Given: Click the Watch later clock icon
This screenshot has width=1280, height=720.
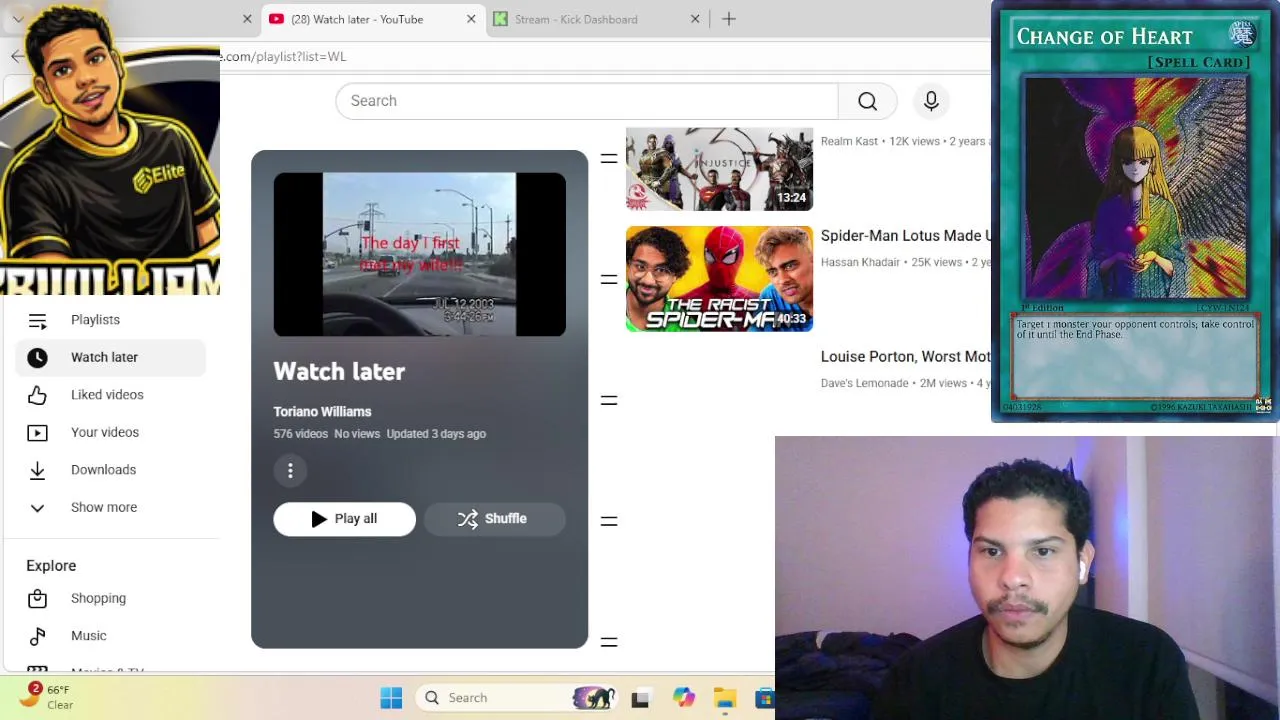Looking at the screenshot, I should [x=37, y=357].
